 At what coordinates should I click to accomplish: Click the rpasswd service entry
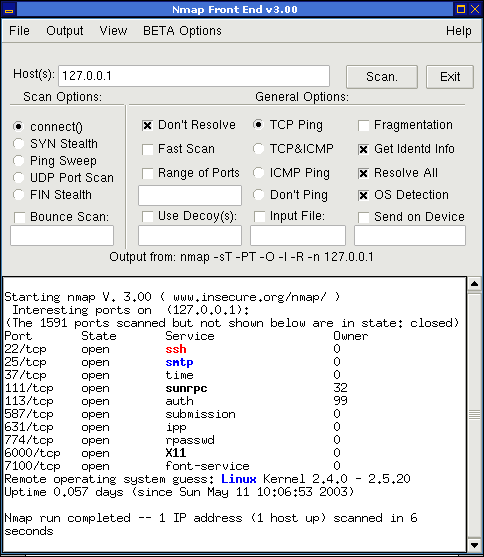(190, 440)
